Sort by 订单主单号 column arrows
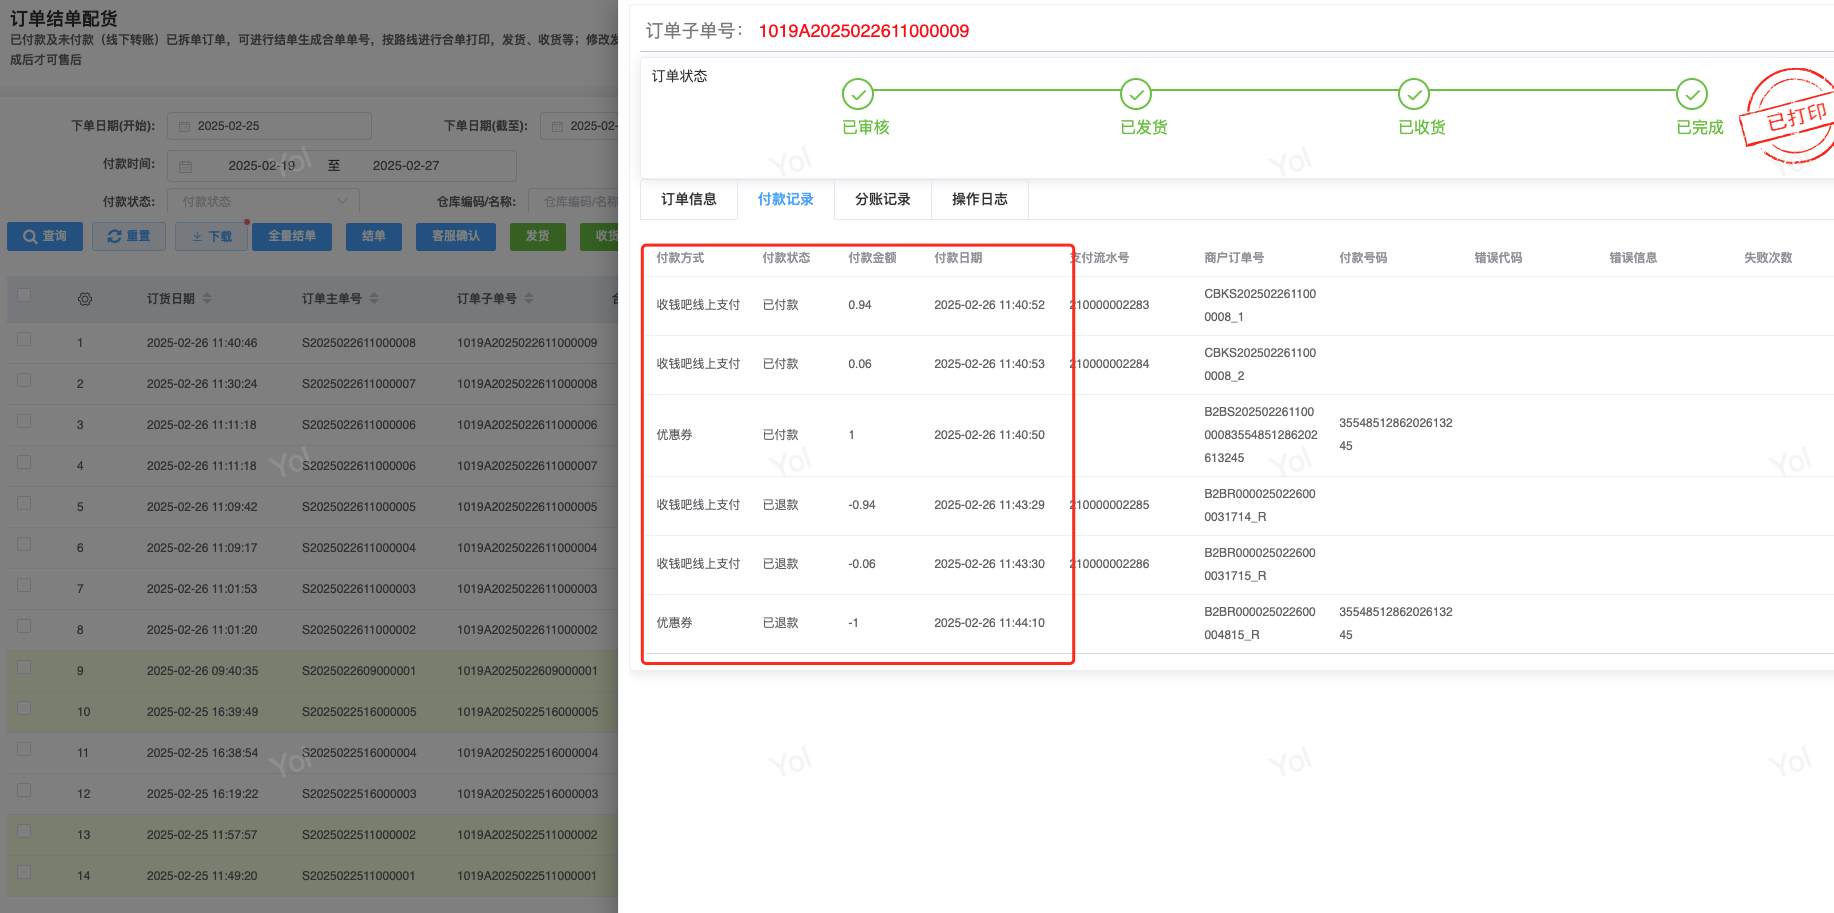 pos(374,299)
